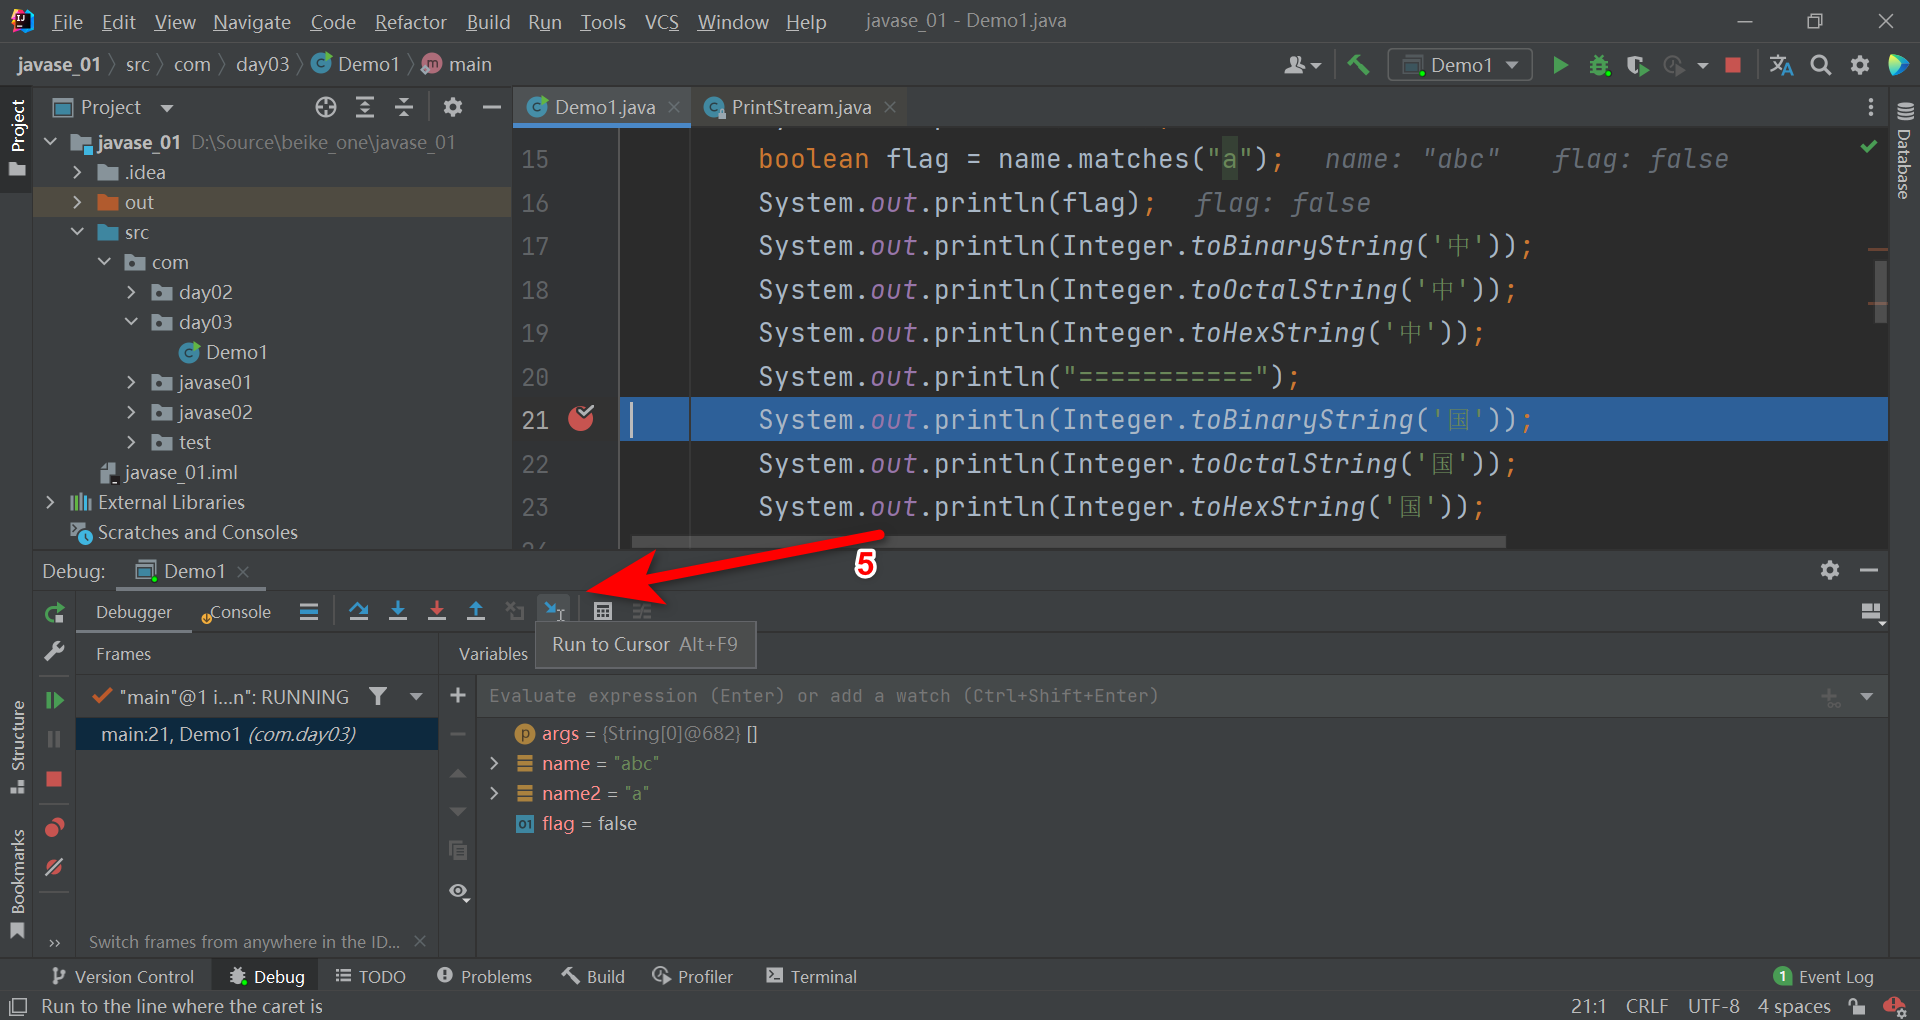Viewport: 1920px width, 1020px height.
Task: Switch to the Console tab
Action: coord(237,612)
